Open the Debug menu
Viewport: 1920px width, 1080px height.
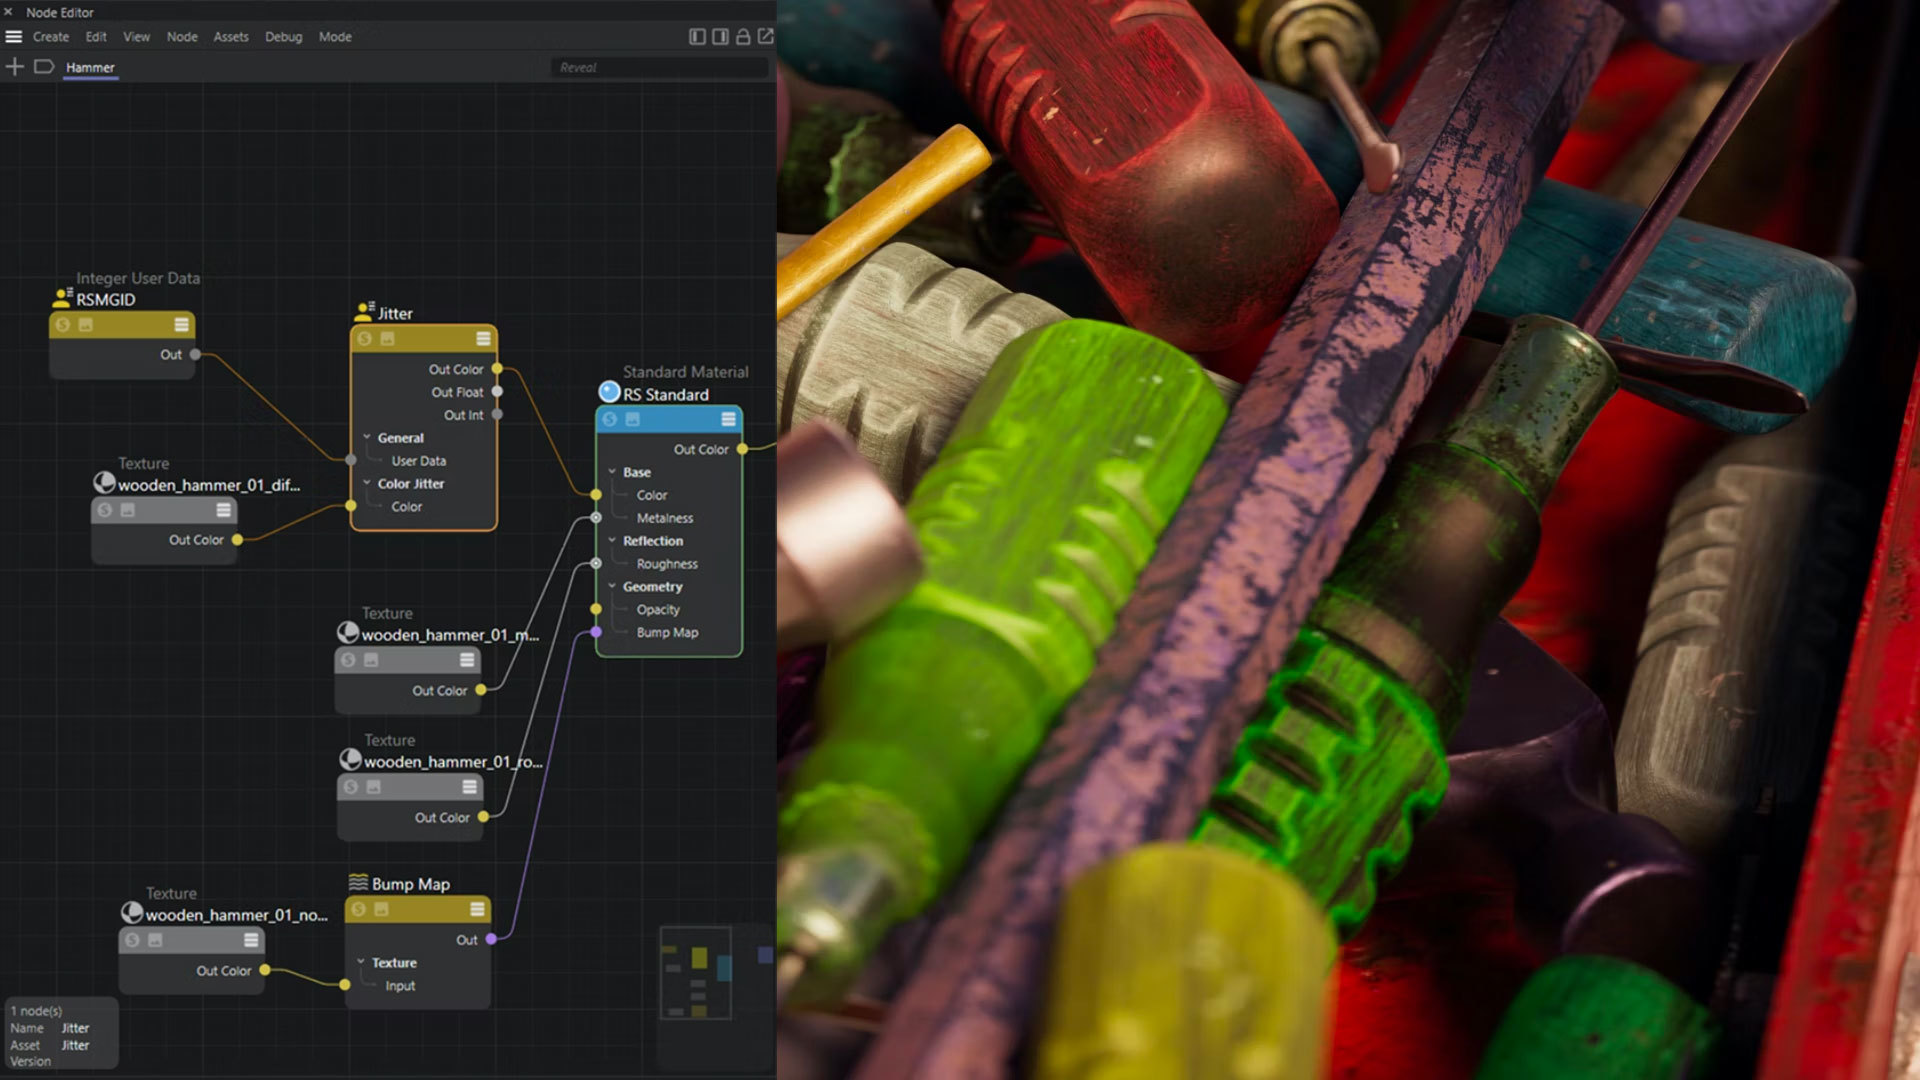[x=283, y=36]
